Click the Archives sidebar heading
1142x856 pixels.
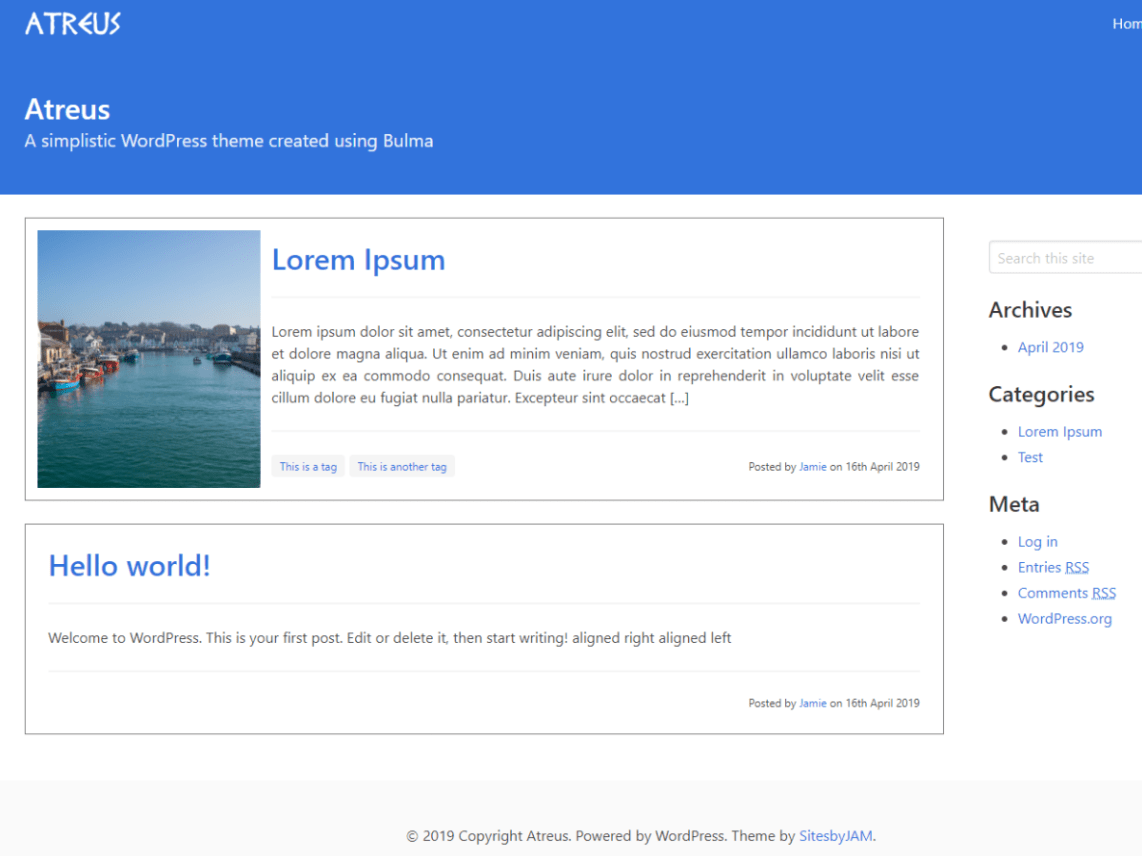coord(1030,310)
